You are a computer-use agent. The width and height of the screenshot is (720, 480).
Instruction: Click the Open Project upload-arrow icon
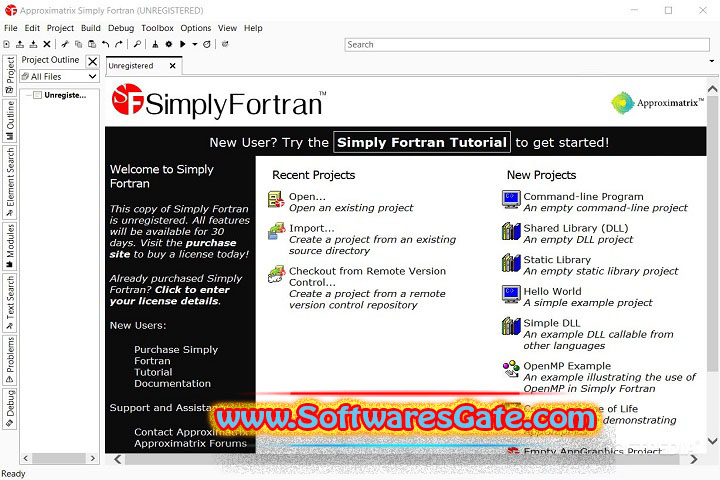pyautogui.click(x=20, y=44)
